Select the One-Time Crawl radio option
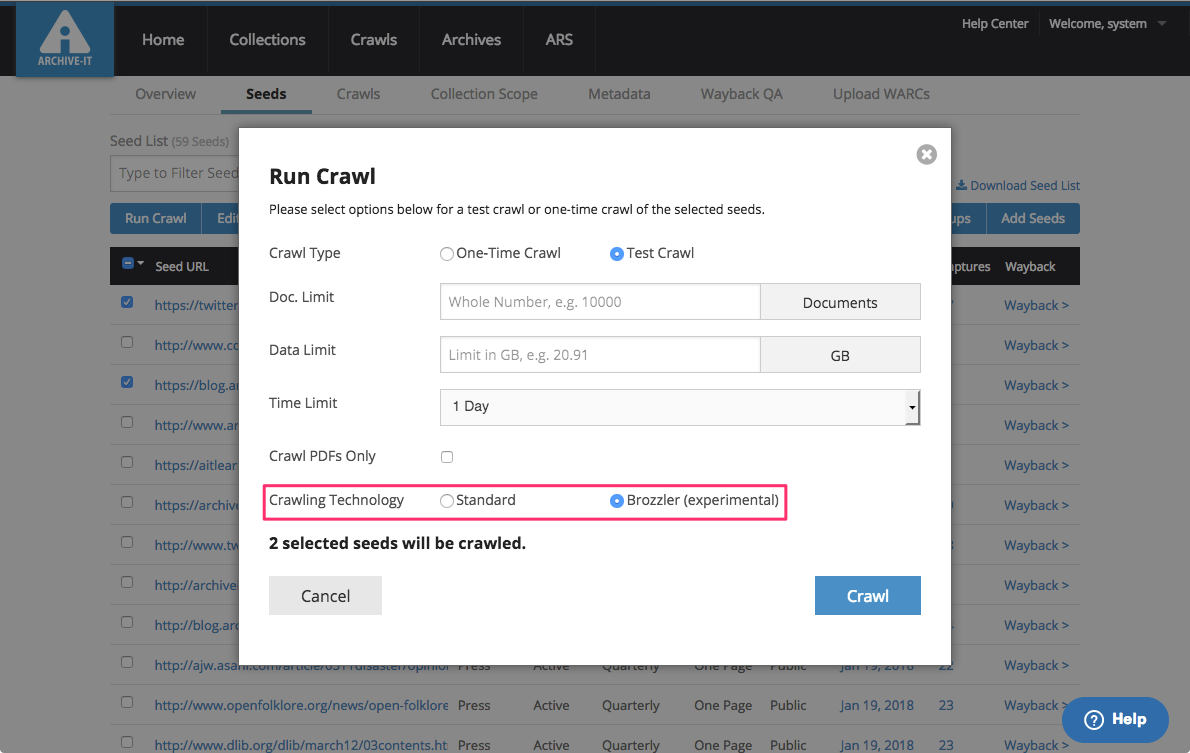 coord(447,254)
